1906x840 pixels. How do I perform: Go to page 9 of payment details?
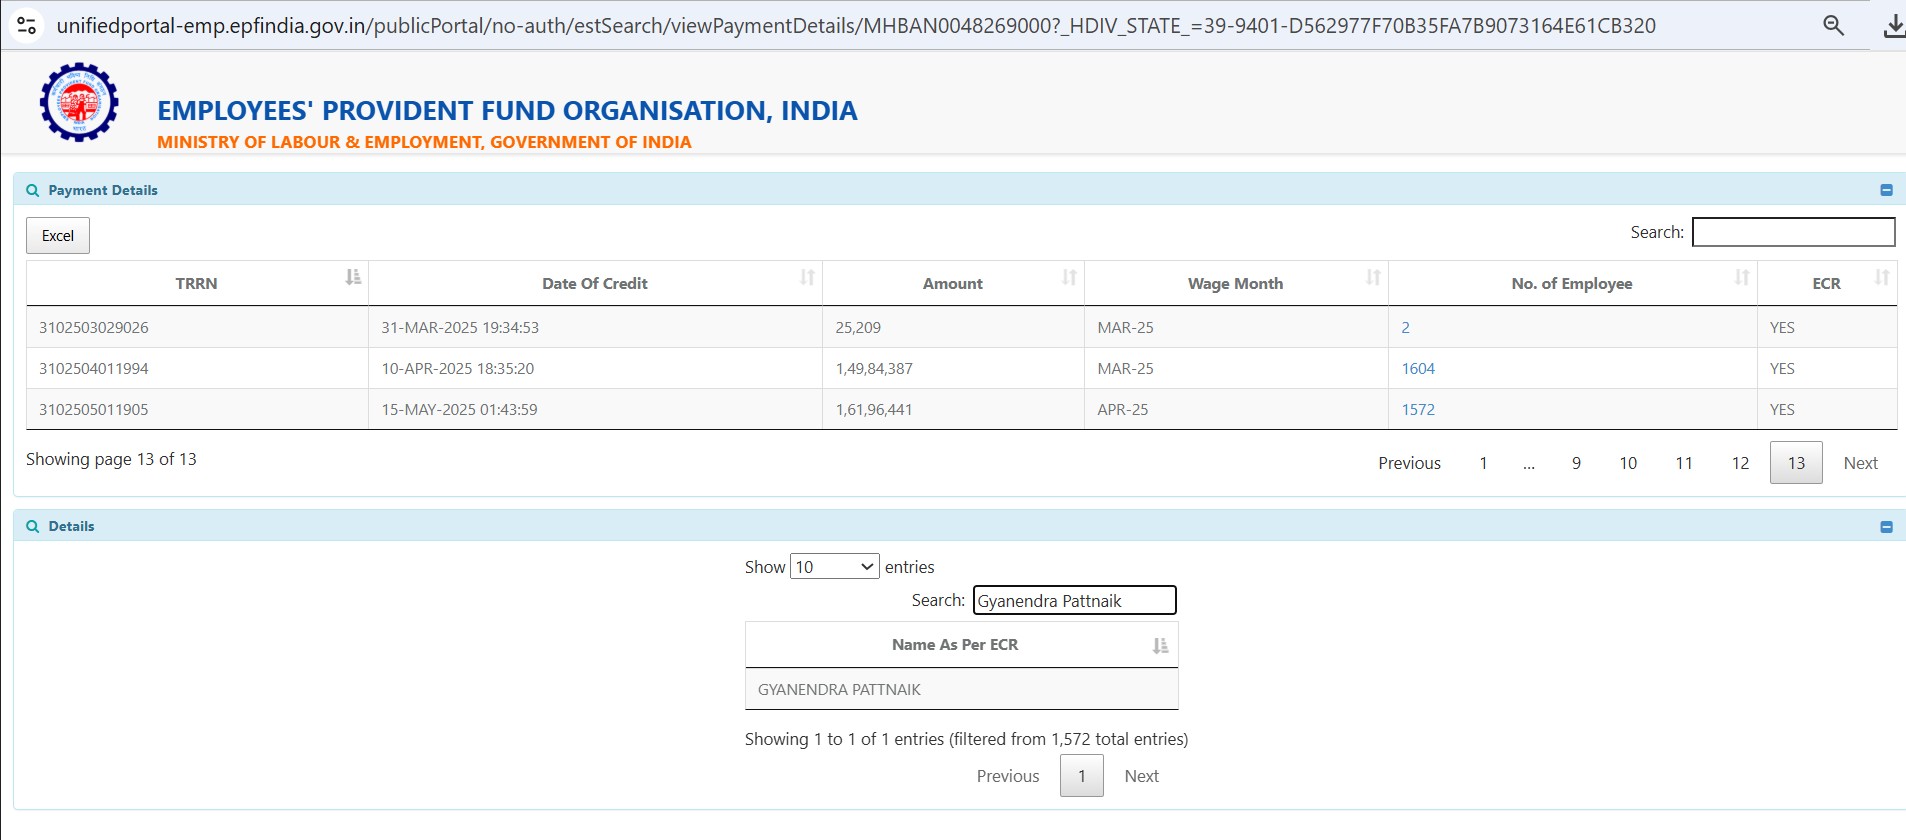click(1576, 463)
